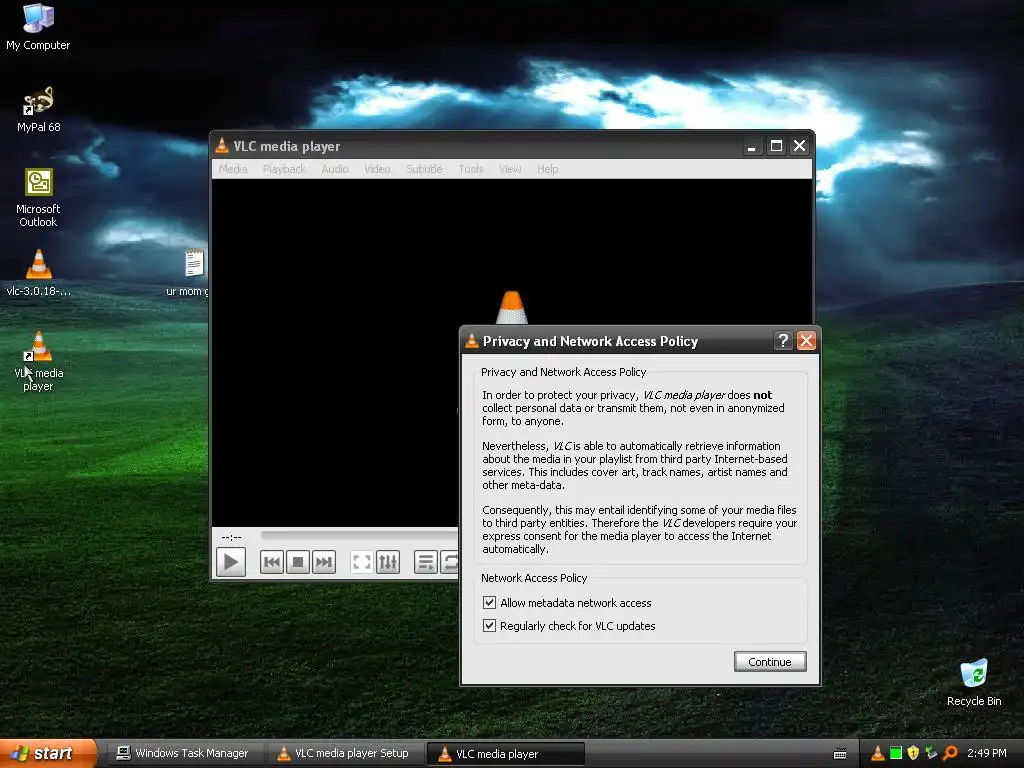This screenshot has width=1024, height=768.
Task: Click the Previous media button in VLC
Action: pos(272,562)
